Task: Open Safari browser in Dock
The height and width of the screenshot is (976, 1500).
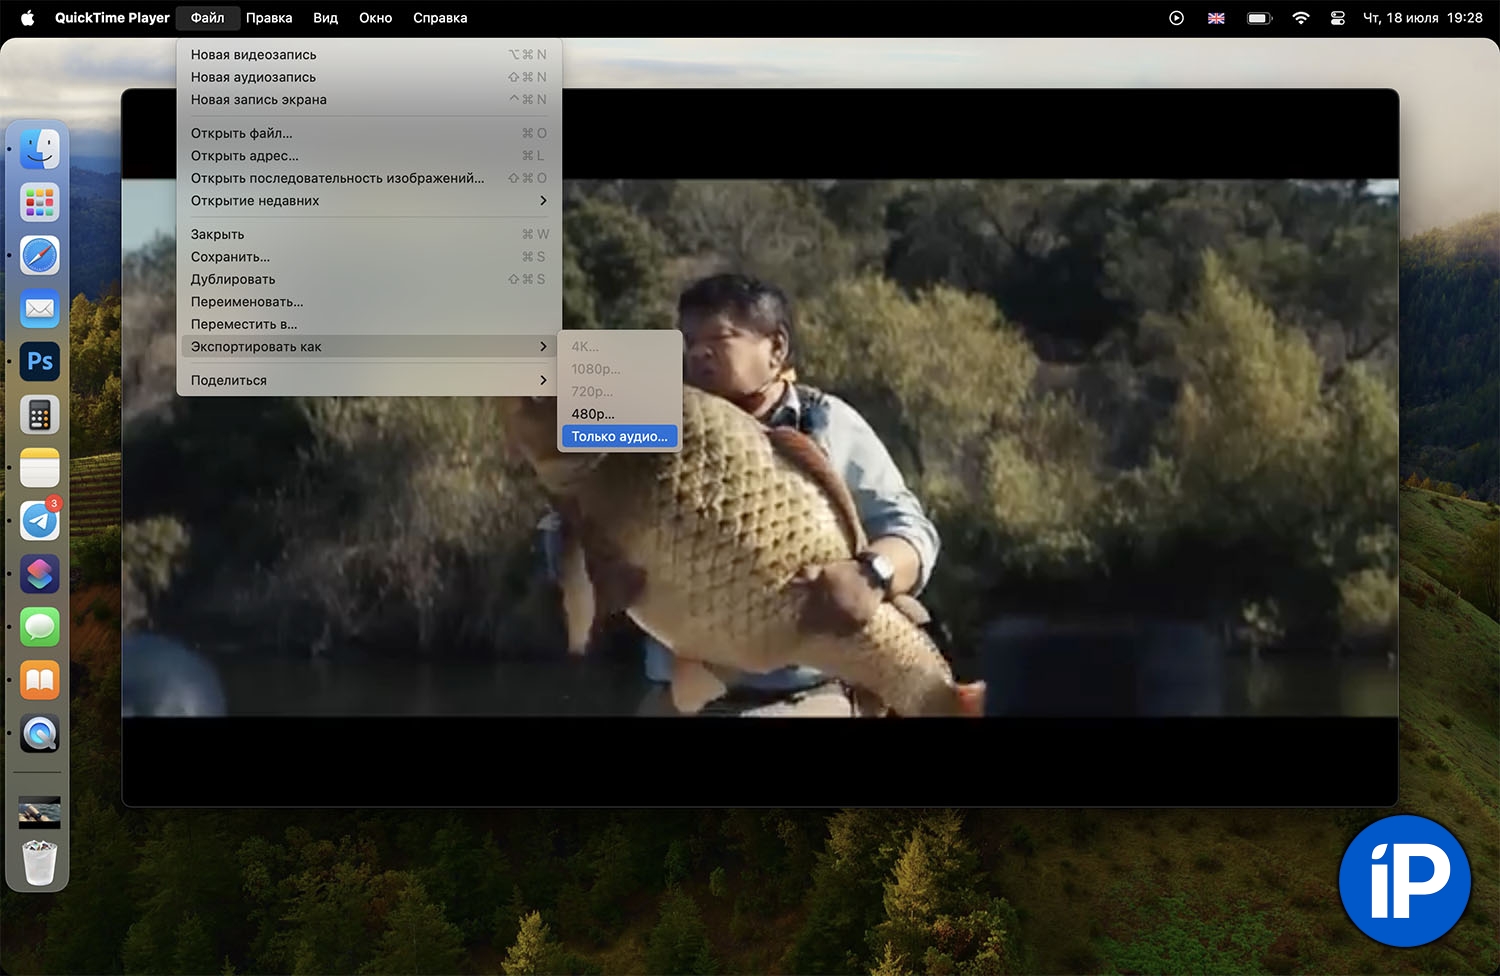Action: click(x=40, y=256)
